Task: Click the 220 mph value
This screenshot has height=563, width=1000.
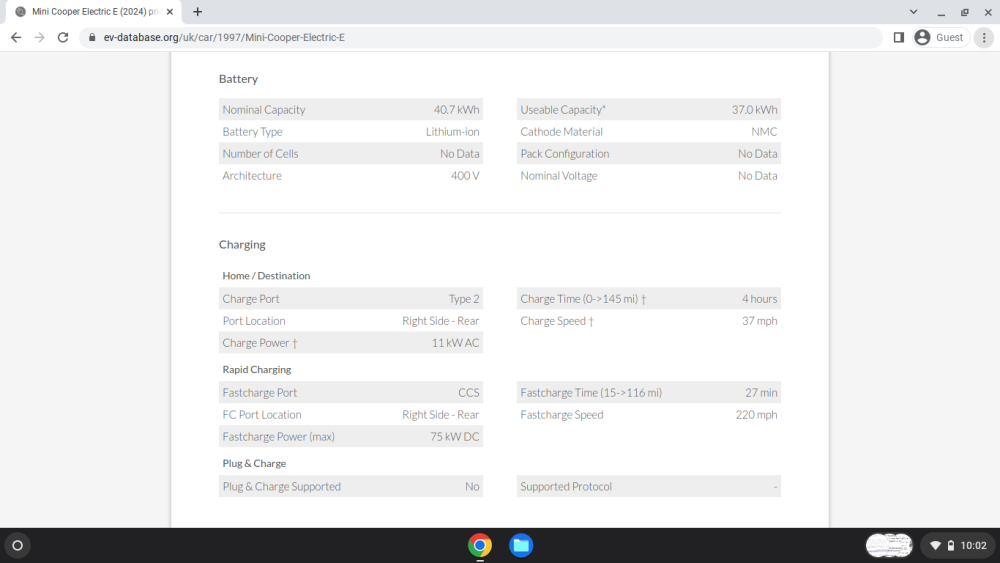Action: pyautogui.click(x=756, y=415)
